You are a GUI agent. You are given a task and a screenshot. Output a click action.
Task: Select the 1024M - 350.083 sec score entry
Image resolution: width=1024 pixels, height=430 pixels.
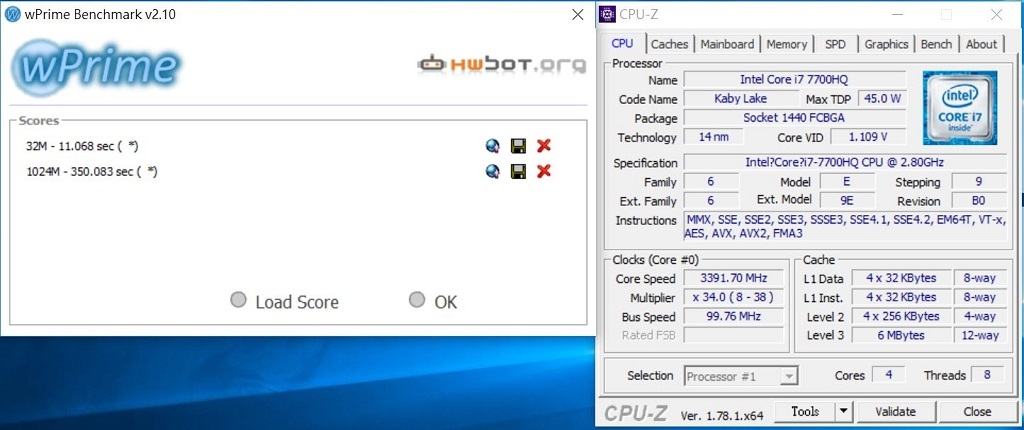coord(92,171)
